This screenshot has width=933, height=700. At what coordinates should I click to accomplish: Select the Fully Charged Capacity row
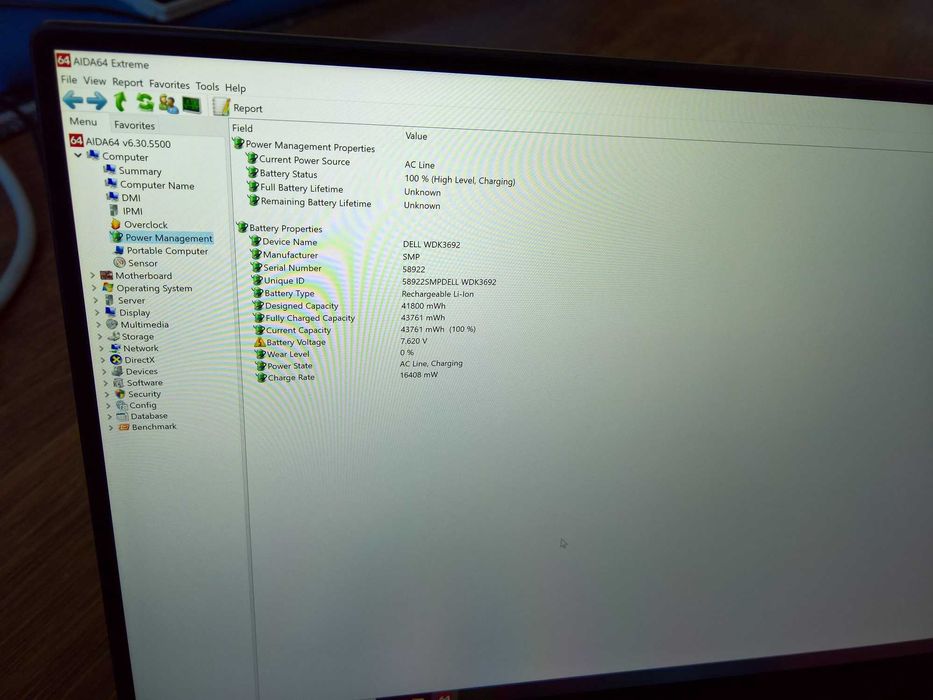pos(305,318)
